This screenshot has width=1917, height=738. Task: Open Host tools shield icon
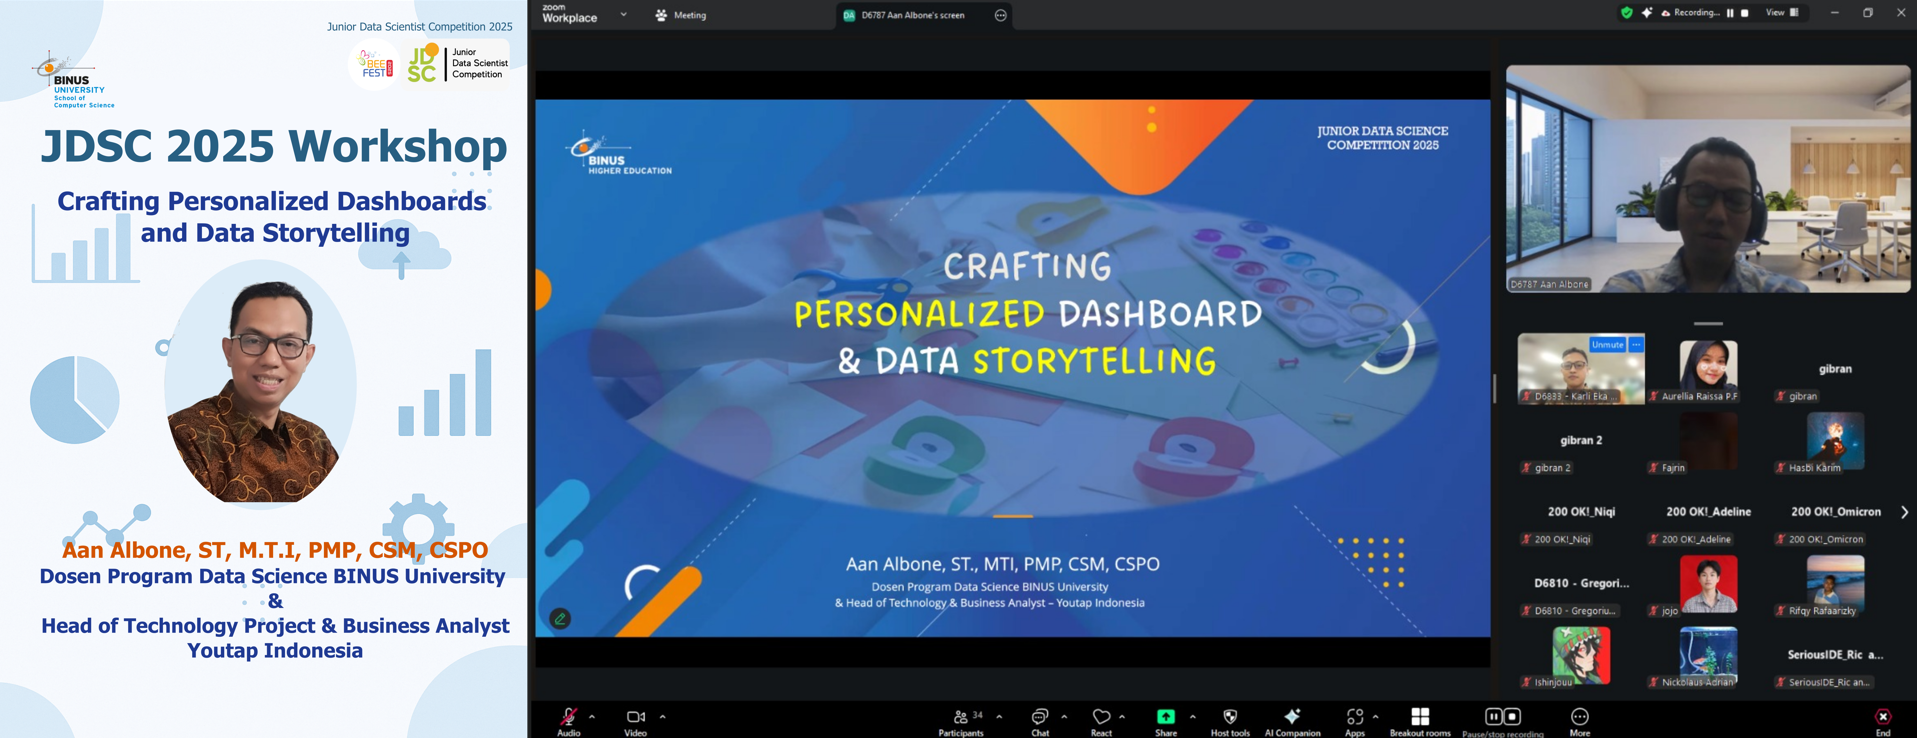1230,717
